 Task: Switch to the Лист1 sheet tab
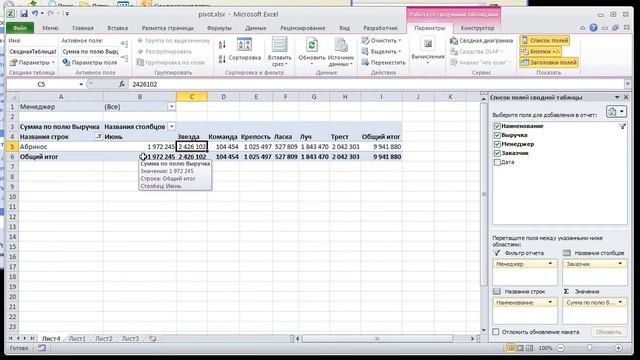click(77, 338)
